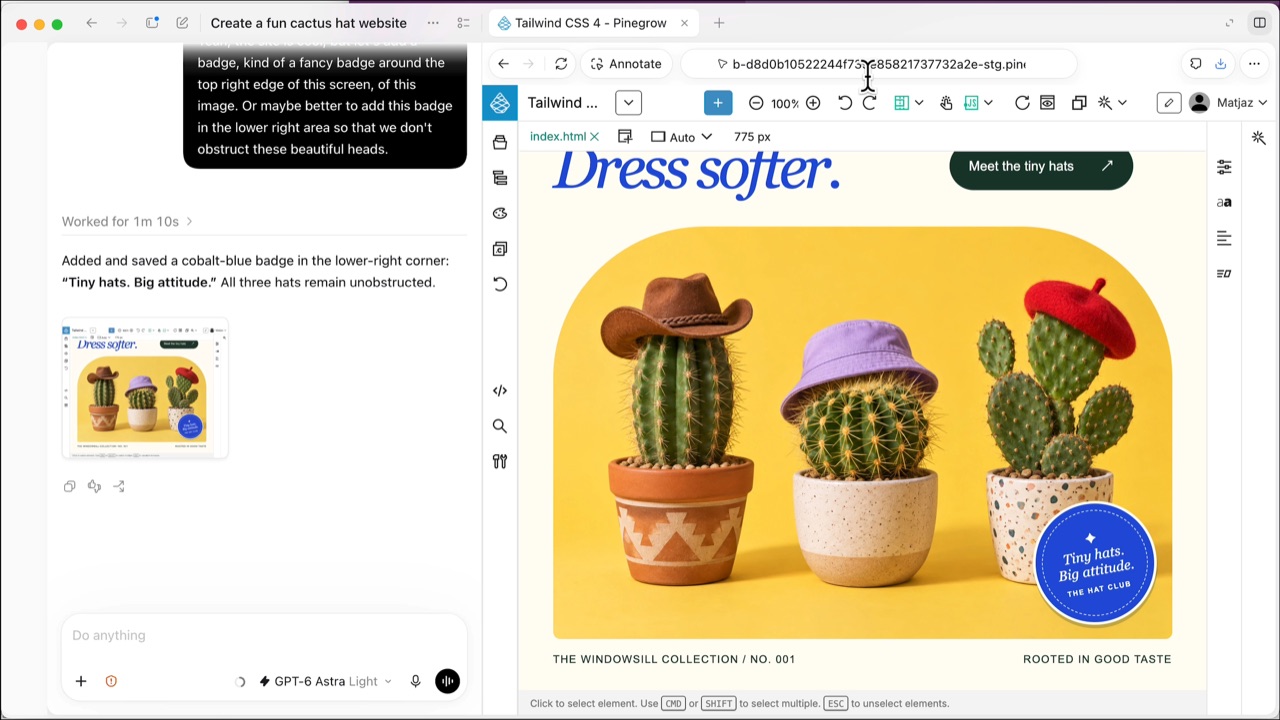
Task: Click the sparkle assistant icon at top right
Action: click(x=1259, y=138)
